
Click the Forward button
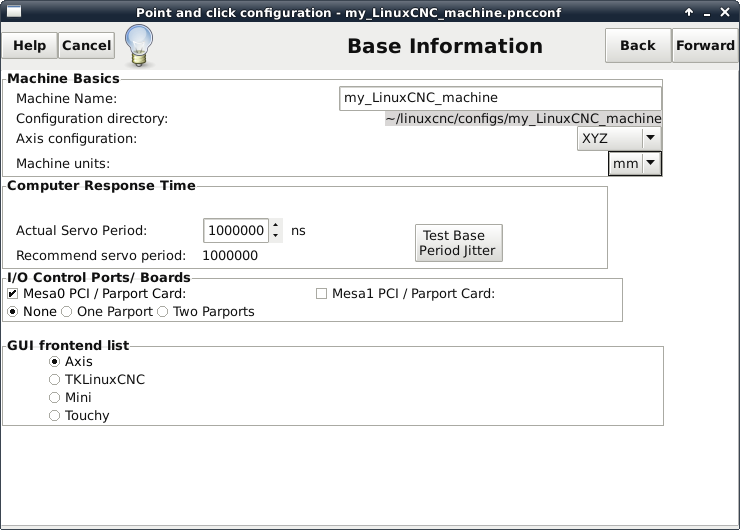[x=705, y=45]
